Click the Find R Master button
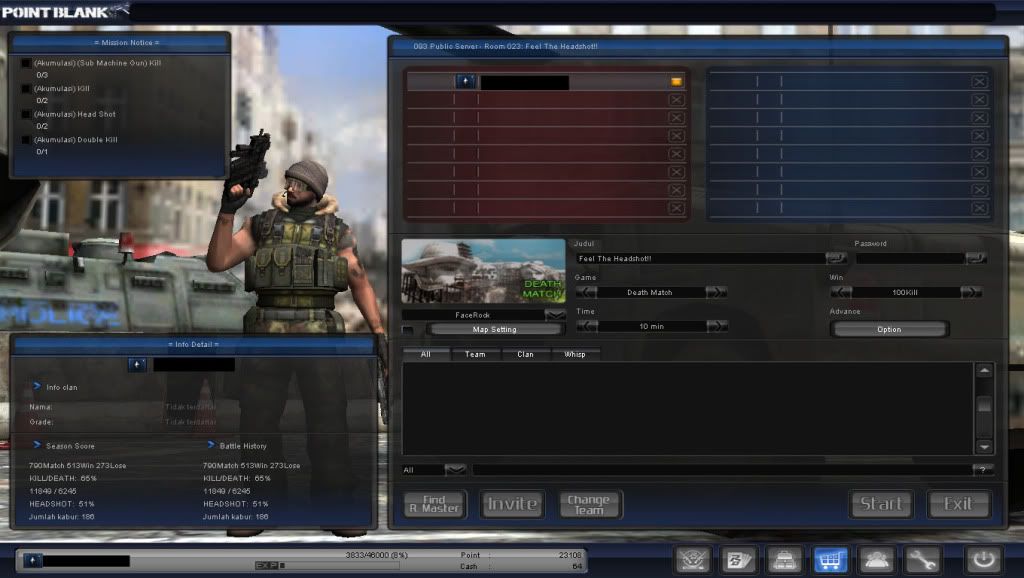The image size is (1024, 578). (x=435, y=504)
